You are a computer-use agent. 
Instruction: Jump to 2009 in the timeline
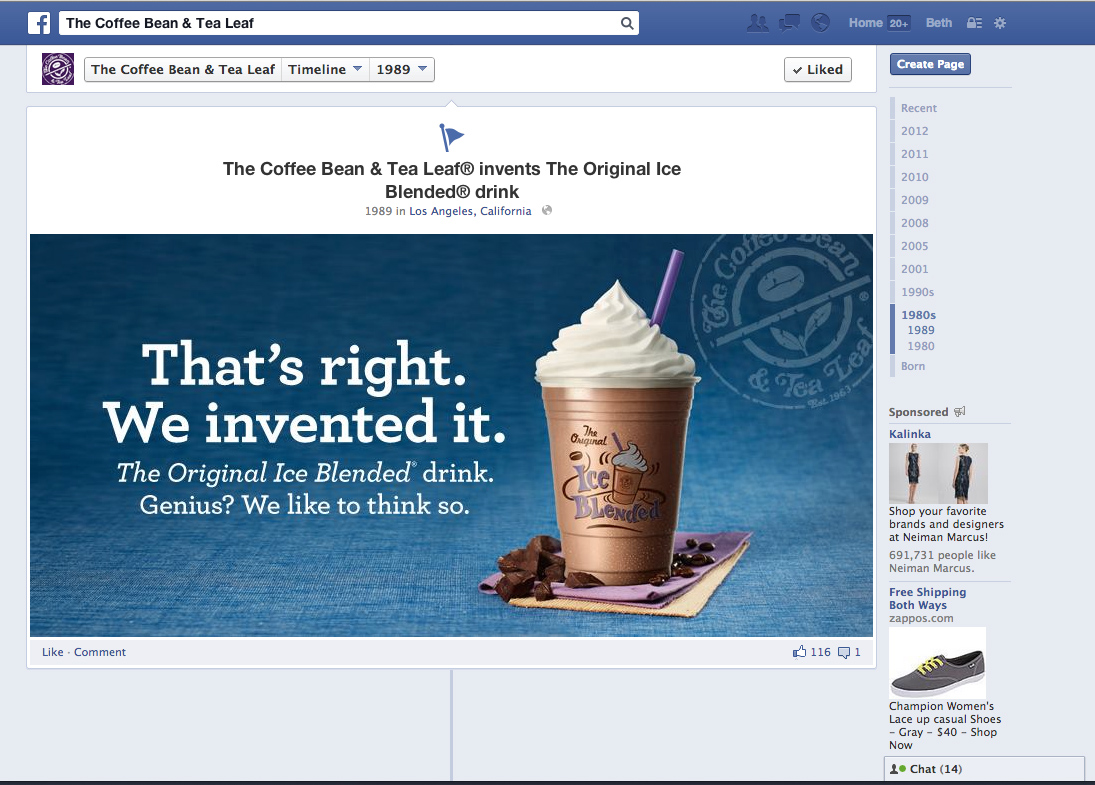click(914, 200)
